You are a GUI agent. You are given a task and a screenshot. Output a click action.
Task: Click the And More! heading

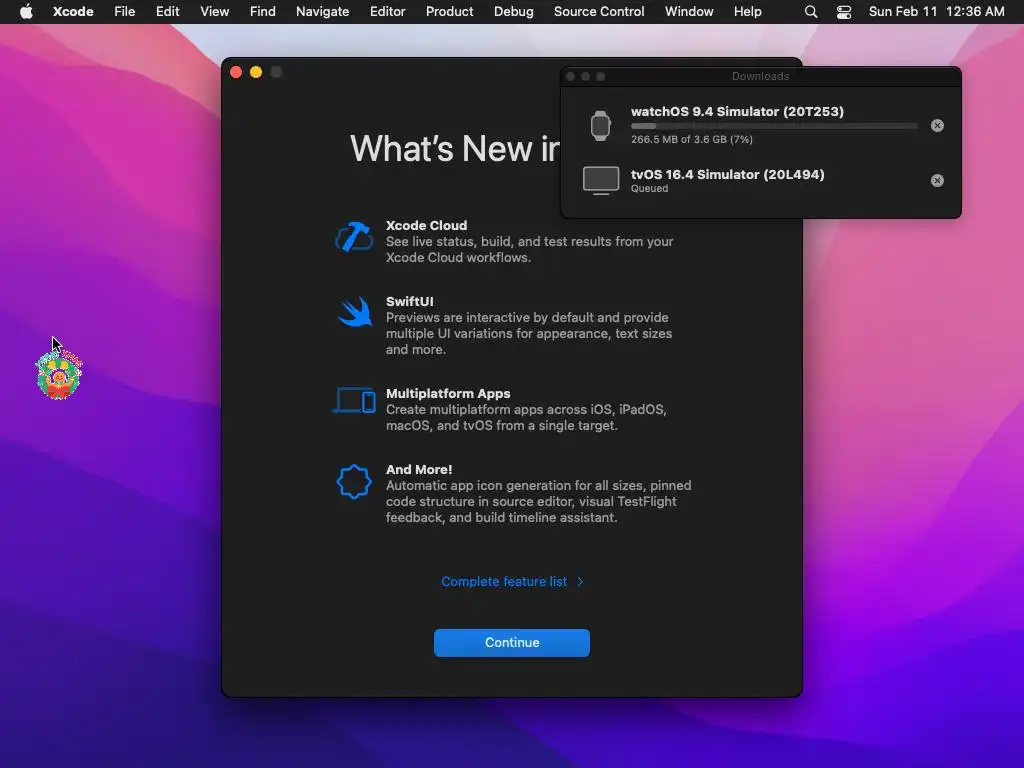point(419,469)
